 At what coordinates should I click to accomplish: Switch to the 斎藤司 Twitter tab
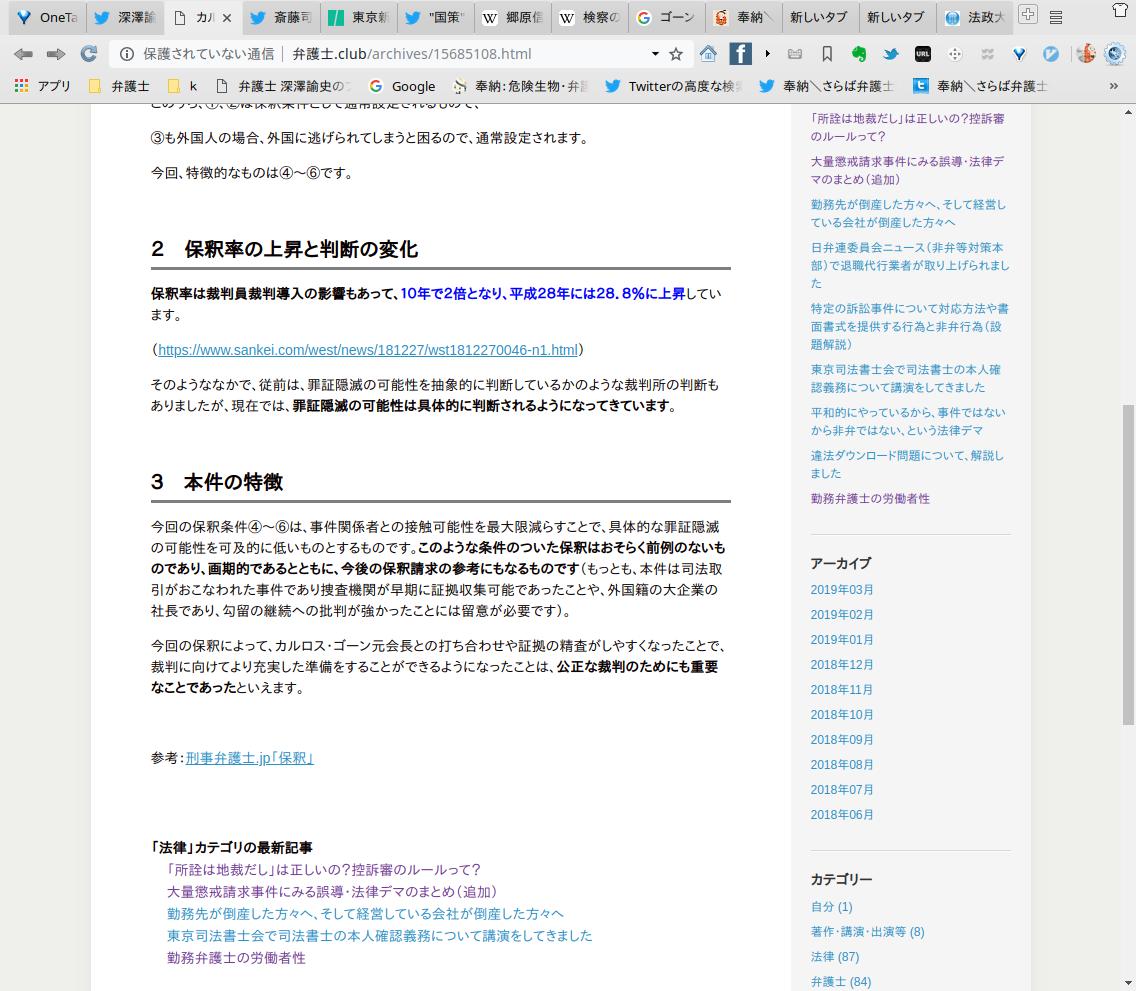tap(281, 17)
